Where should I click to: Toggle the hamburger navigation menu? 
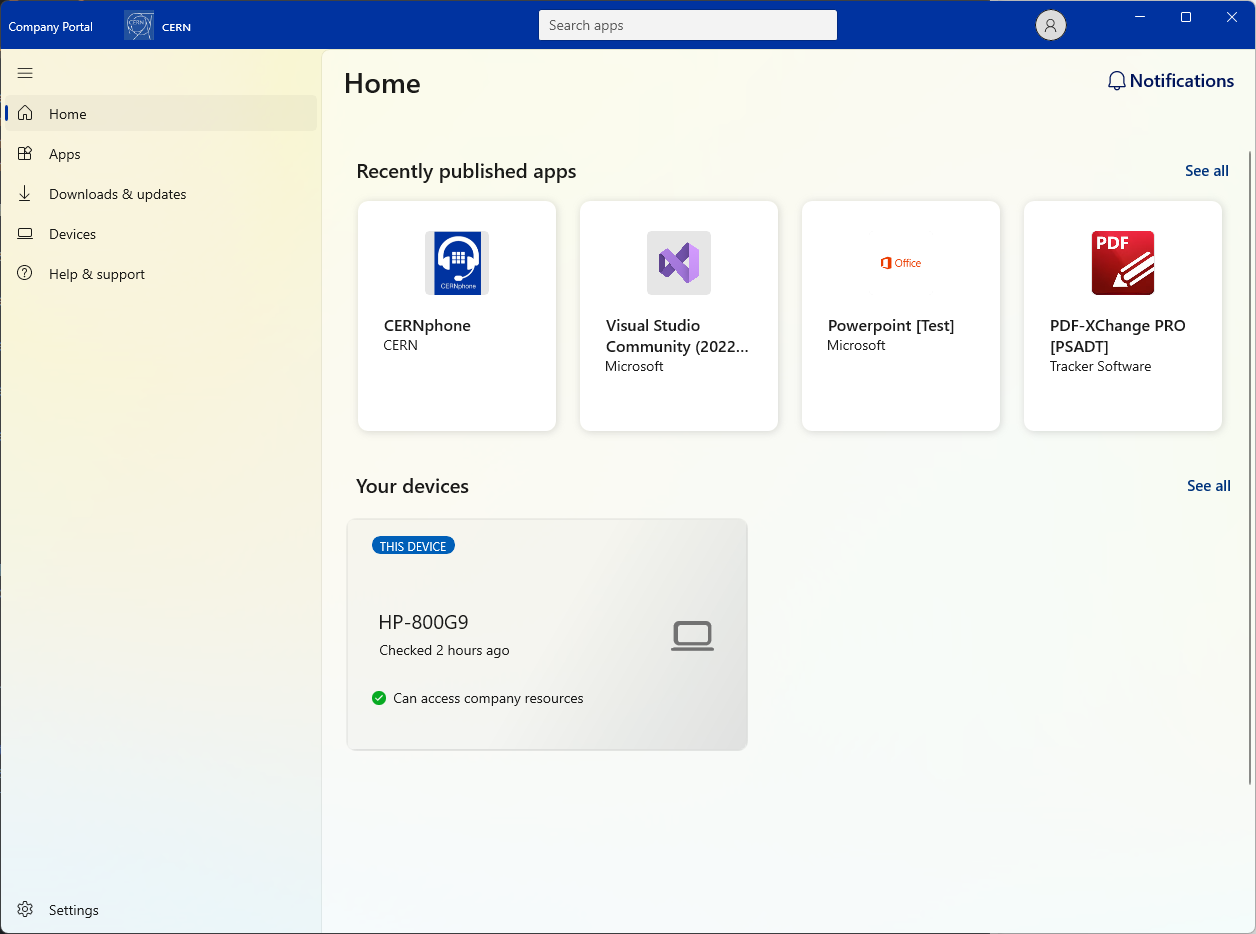click(25, 73)
